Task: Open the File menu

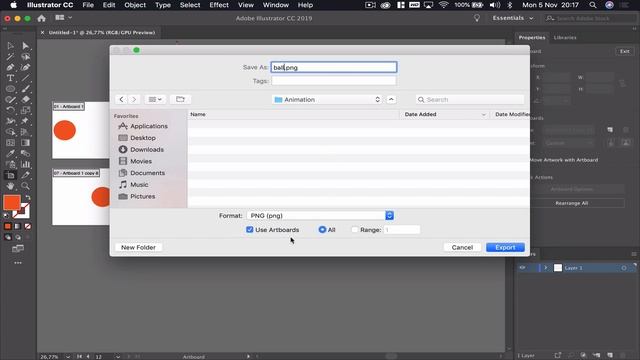Action: point(88,5)
